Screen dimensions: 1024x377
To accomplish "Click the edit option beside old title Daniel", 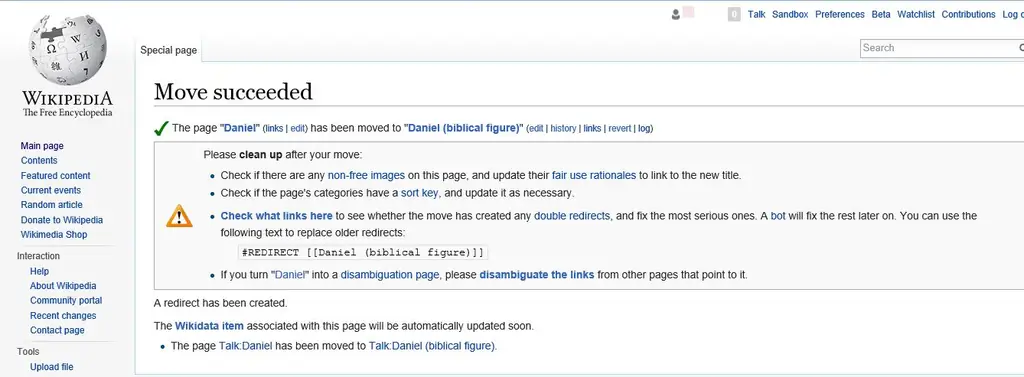I will click(298, 129).
